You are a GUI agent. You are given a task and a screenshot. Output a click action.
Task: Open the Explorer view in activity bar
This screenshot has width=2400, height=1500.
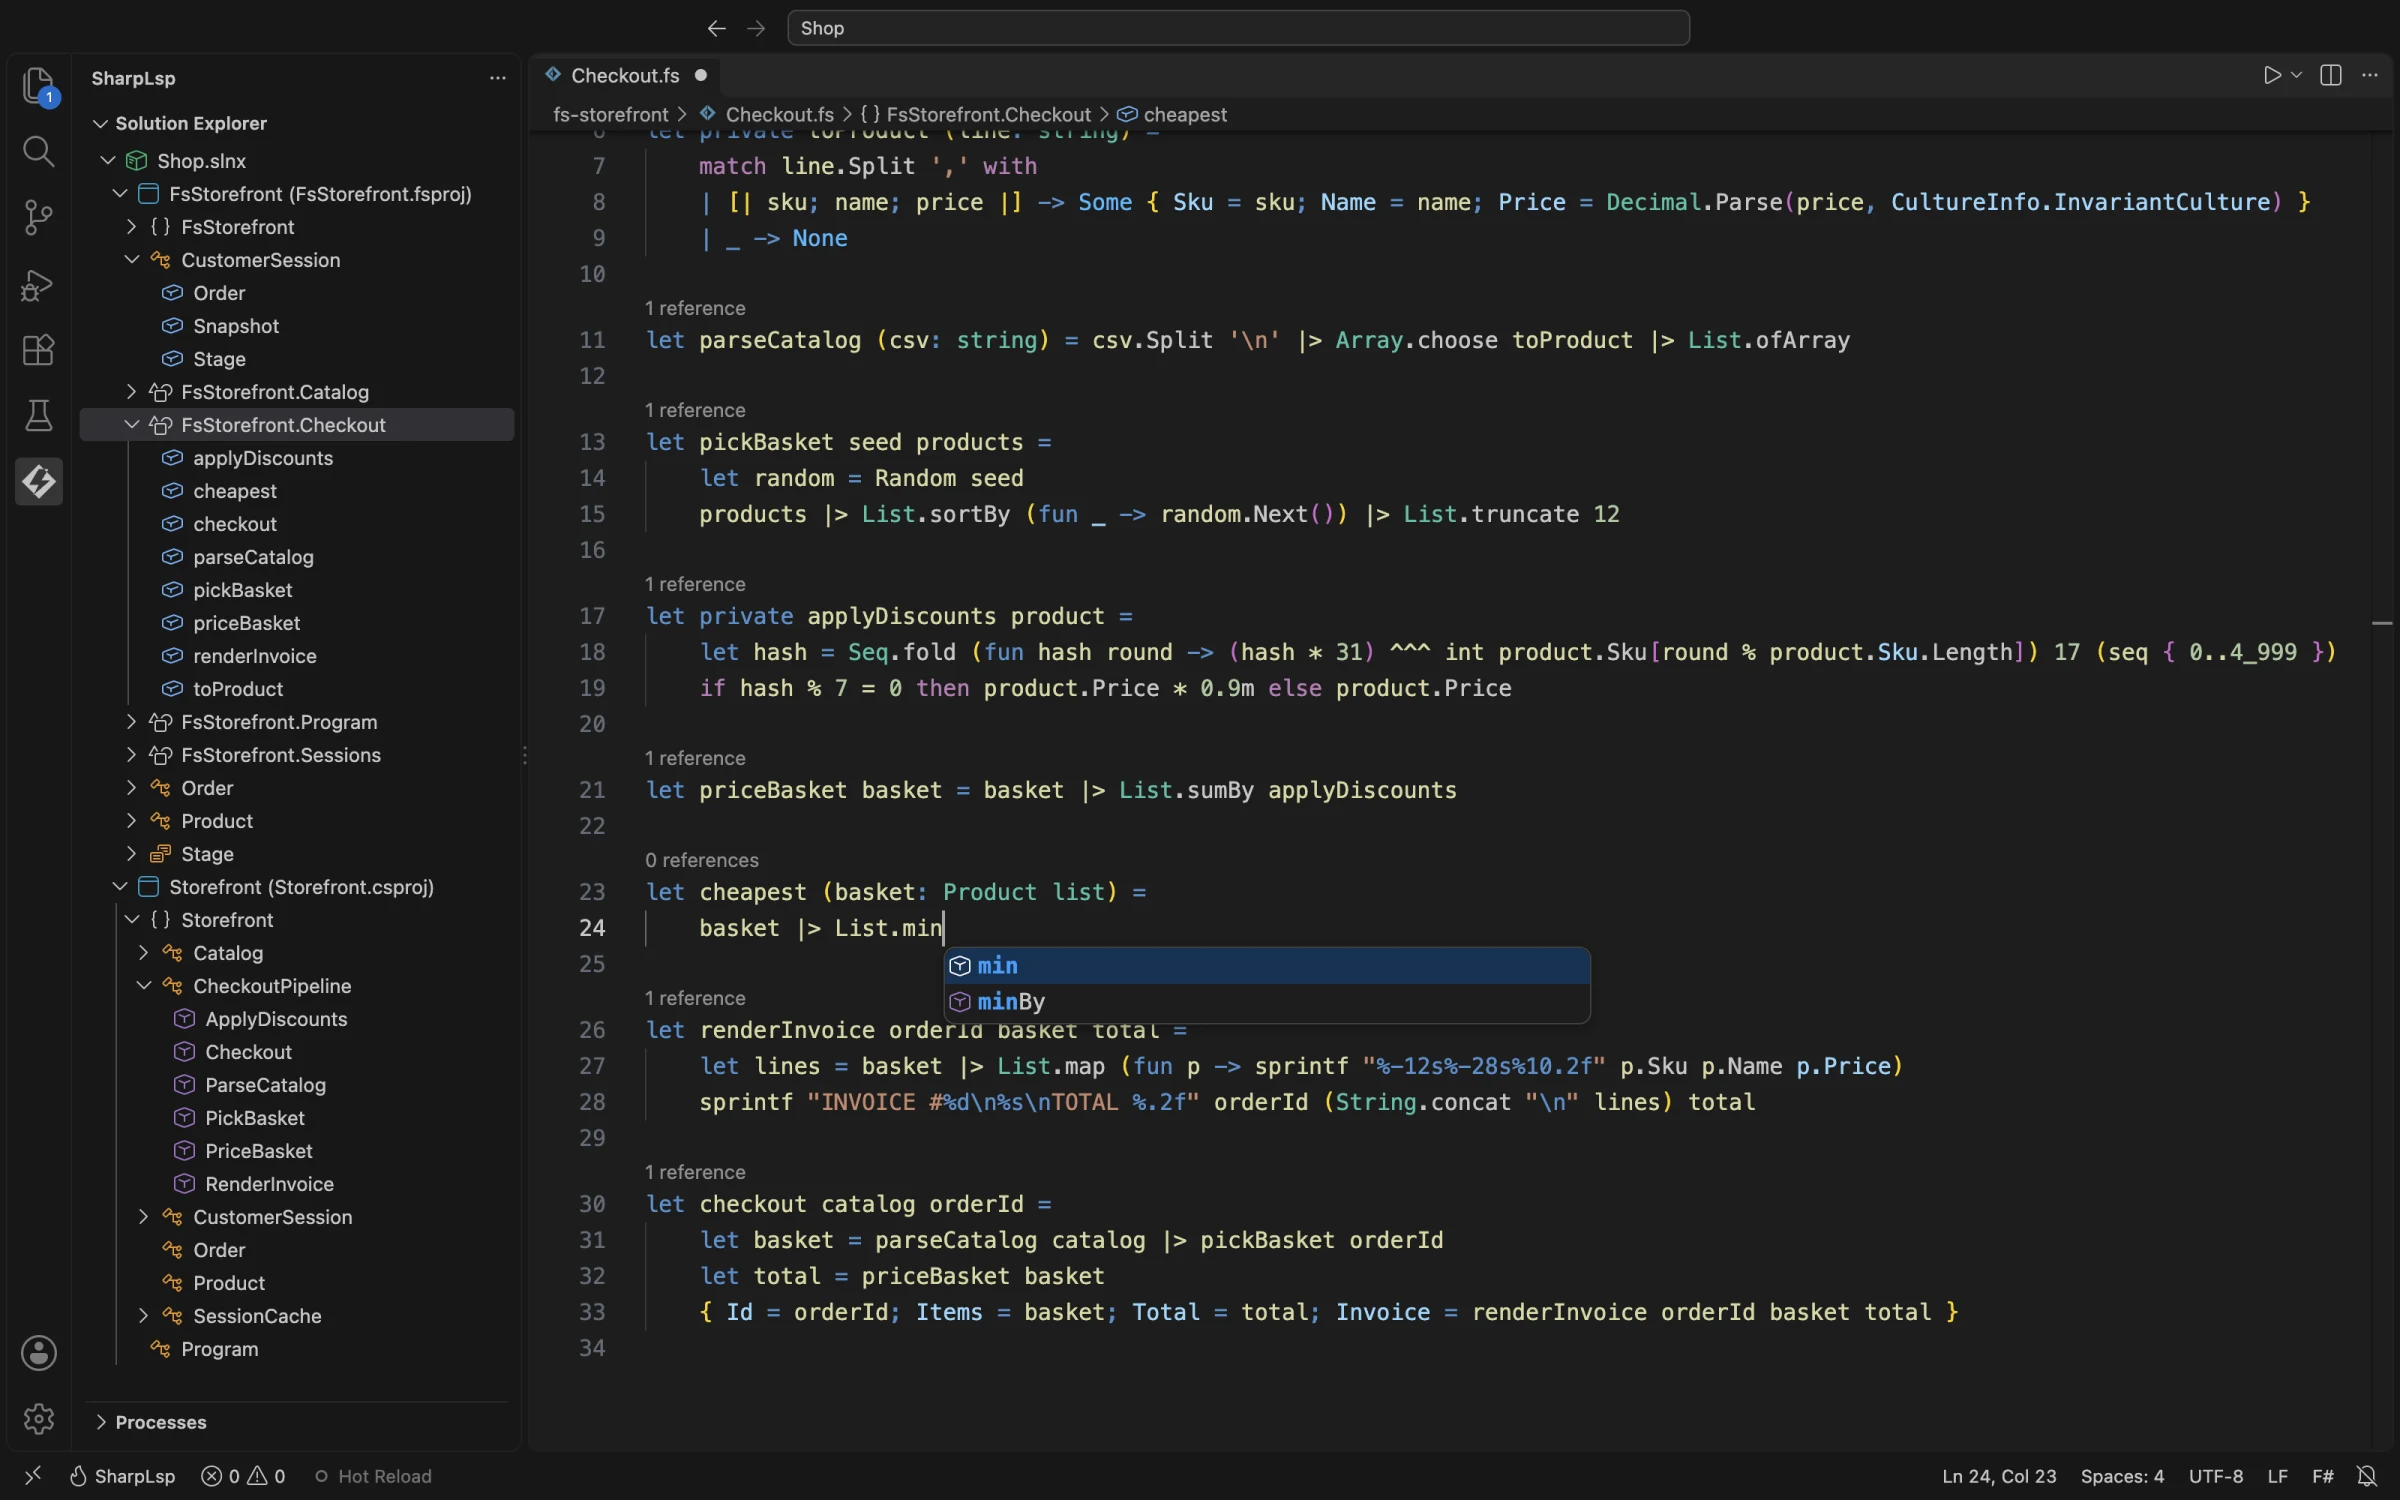39,86
